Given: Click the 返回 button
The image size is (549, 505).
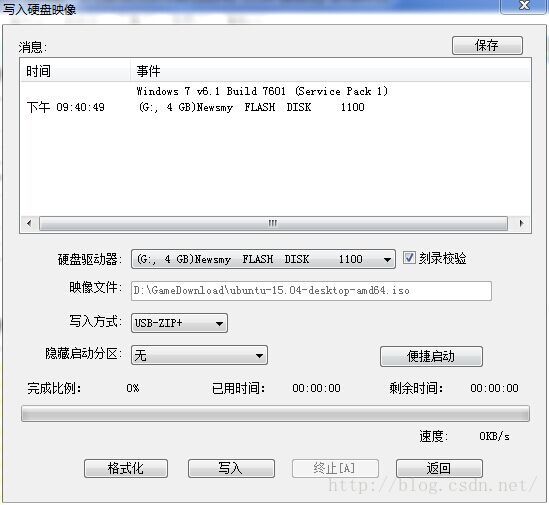Looking at the screenshot, I should click(439, 468).
